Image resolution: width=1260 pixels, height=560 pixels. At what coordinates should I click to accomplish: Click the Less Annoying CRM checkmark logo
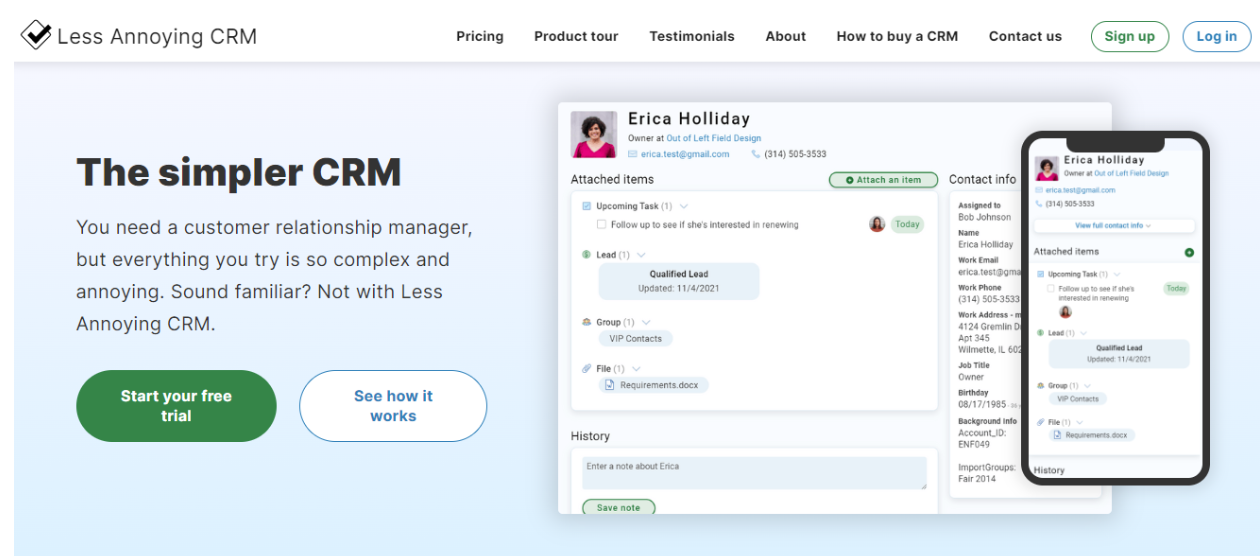click(36, 35)
